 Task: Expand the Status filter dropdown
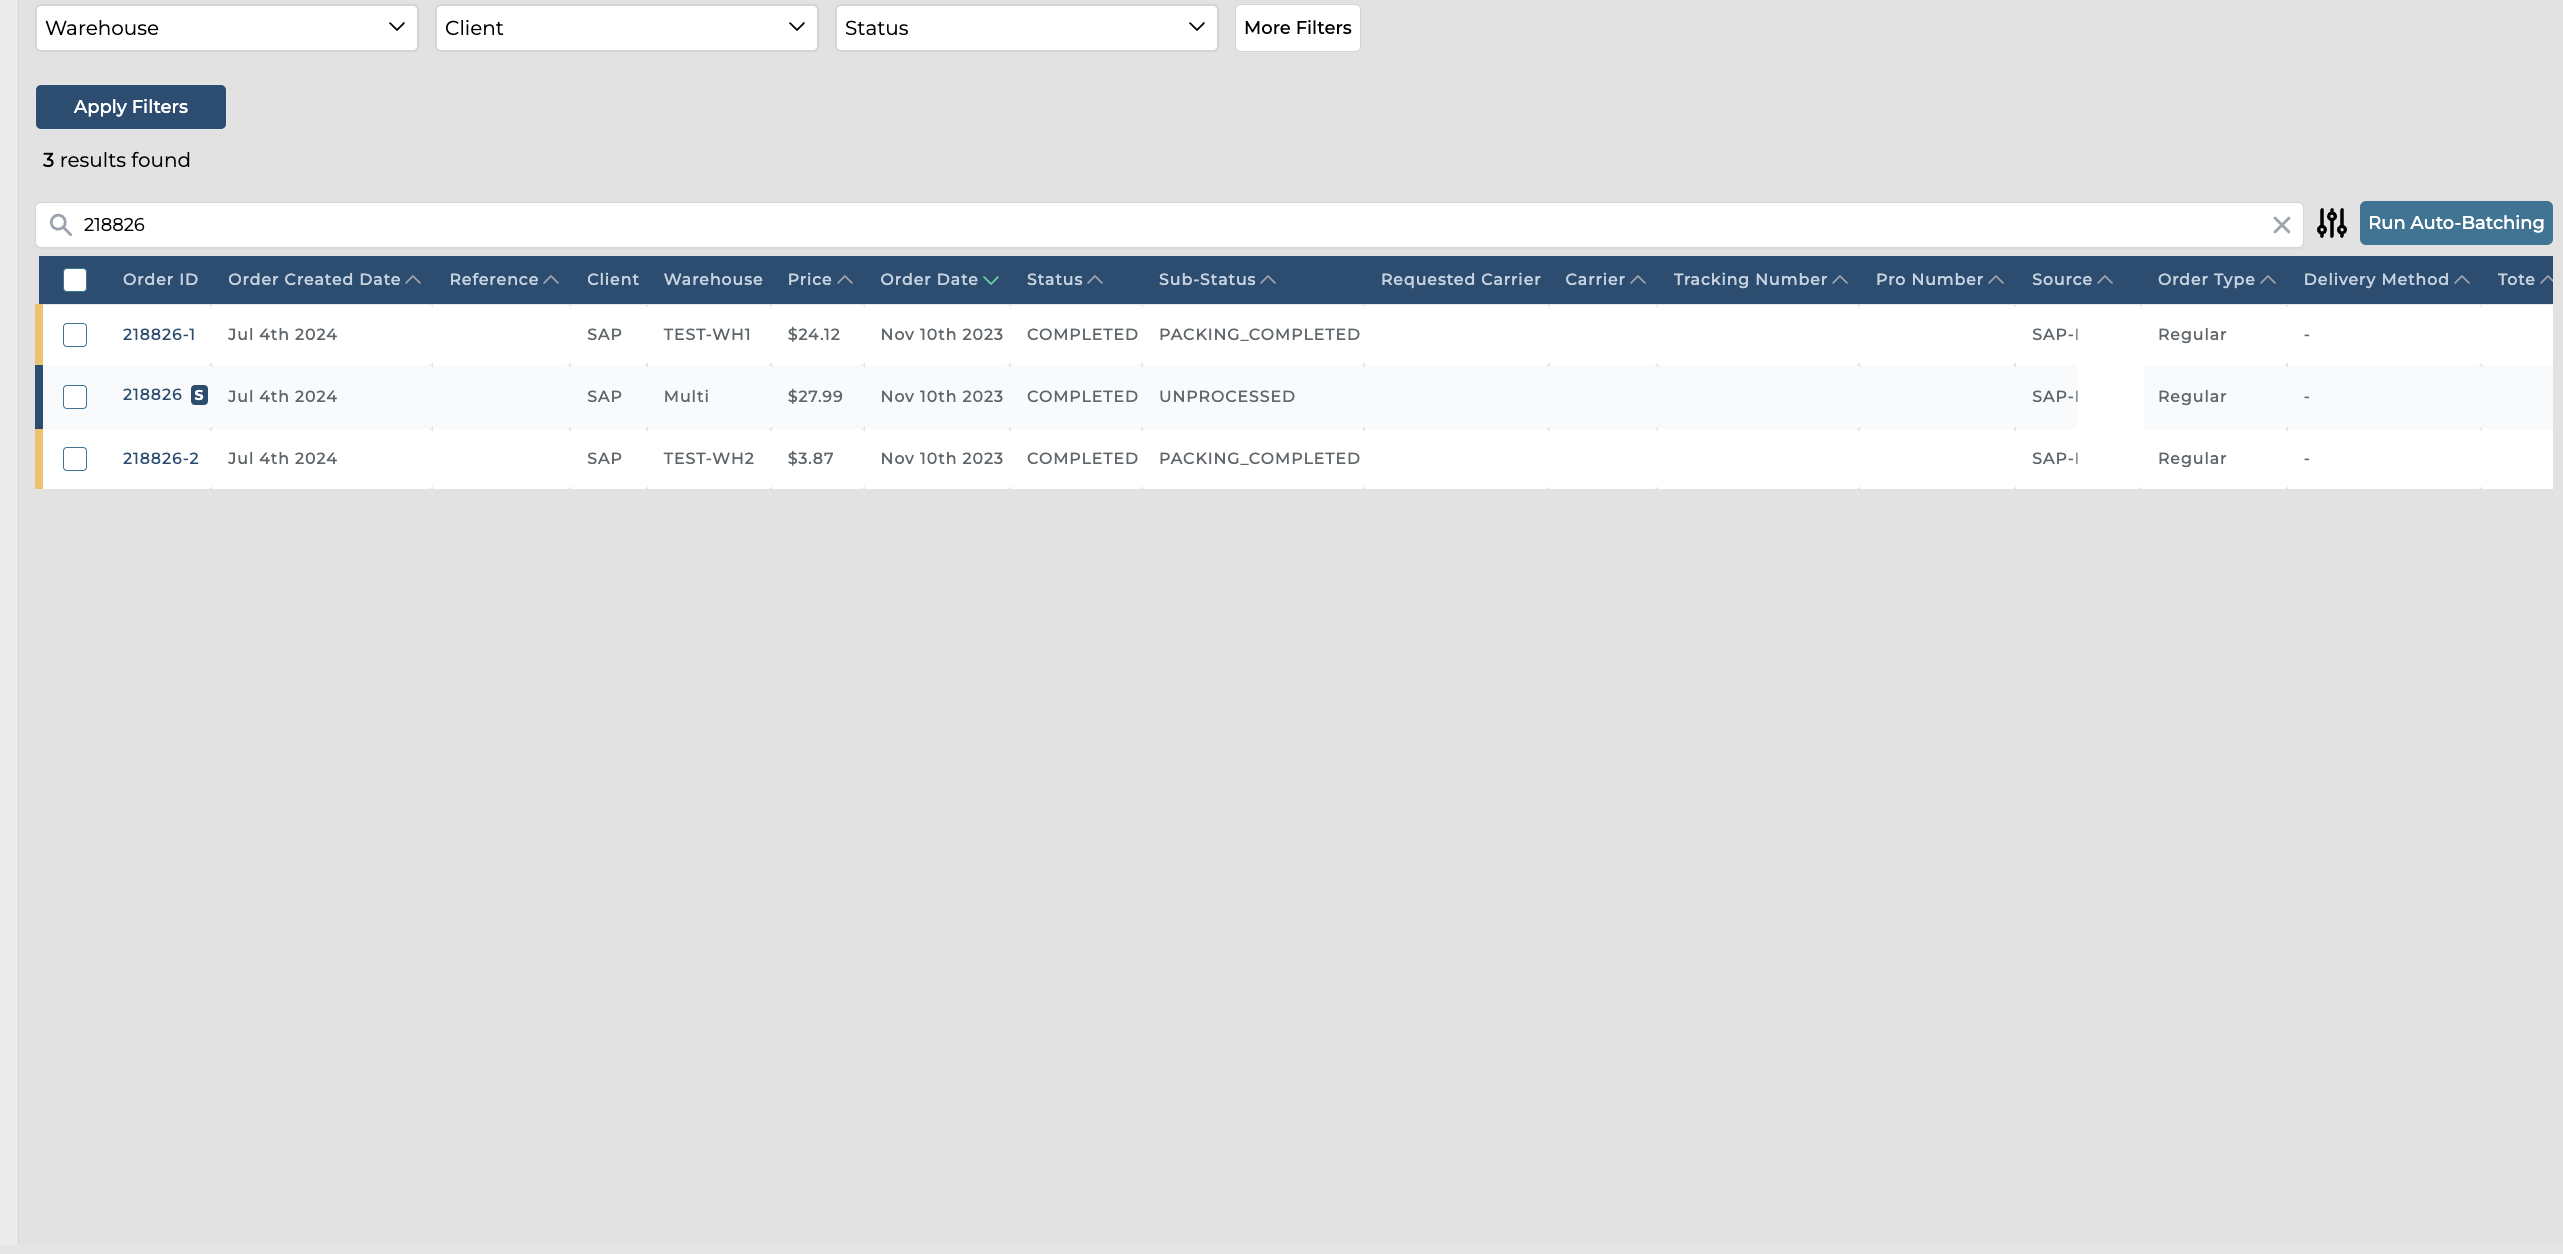point(1026,28)
